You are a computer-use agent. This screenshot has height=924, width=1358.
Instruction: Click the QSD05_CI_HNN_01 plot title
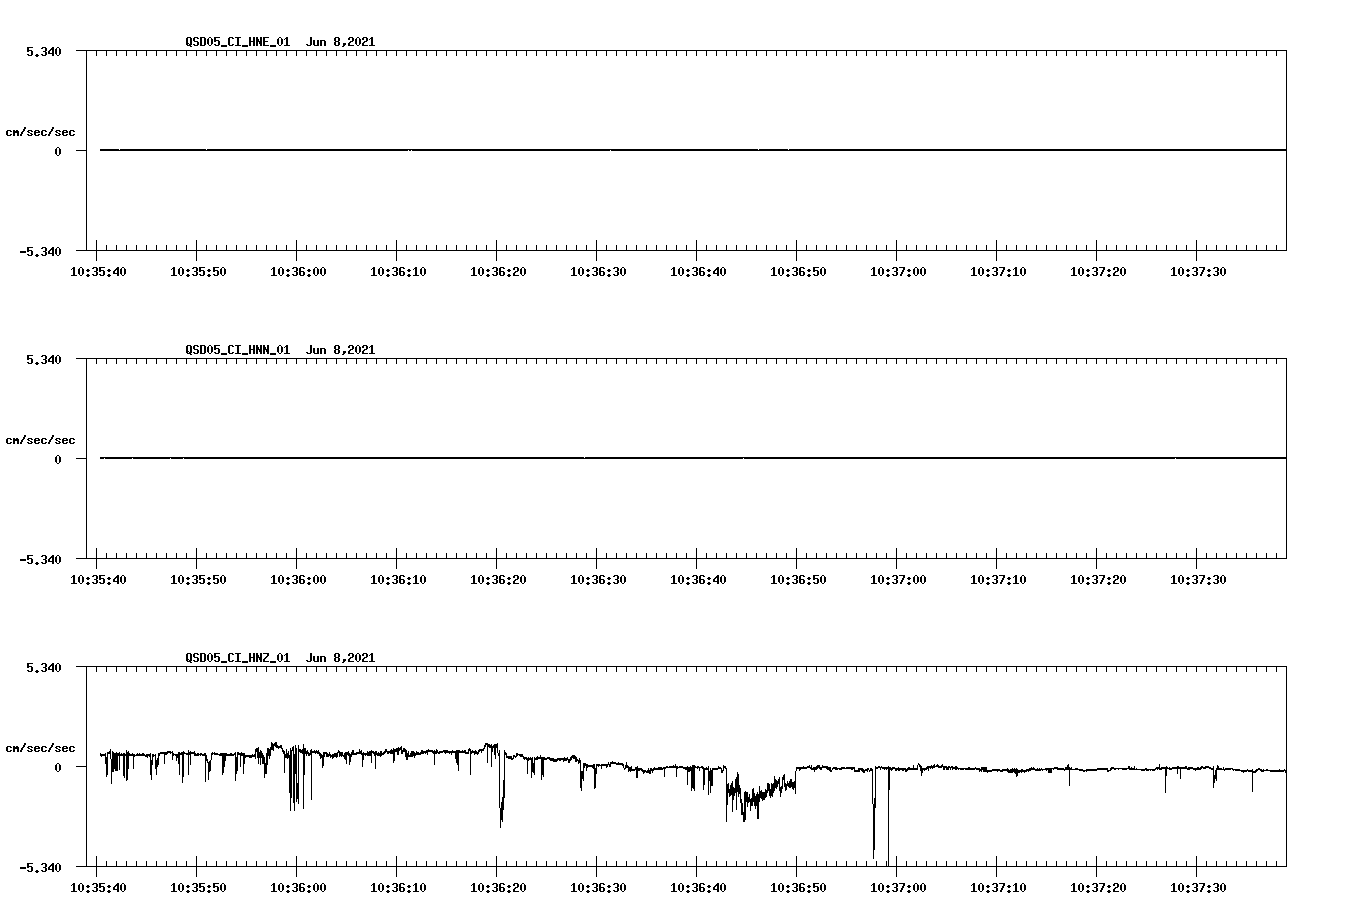click(x=280, y=350)
